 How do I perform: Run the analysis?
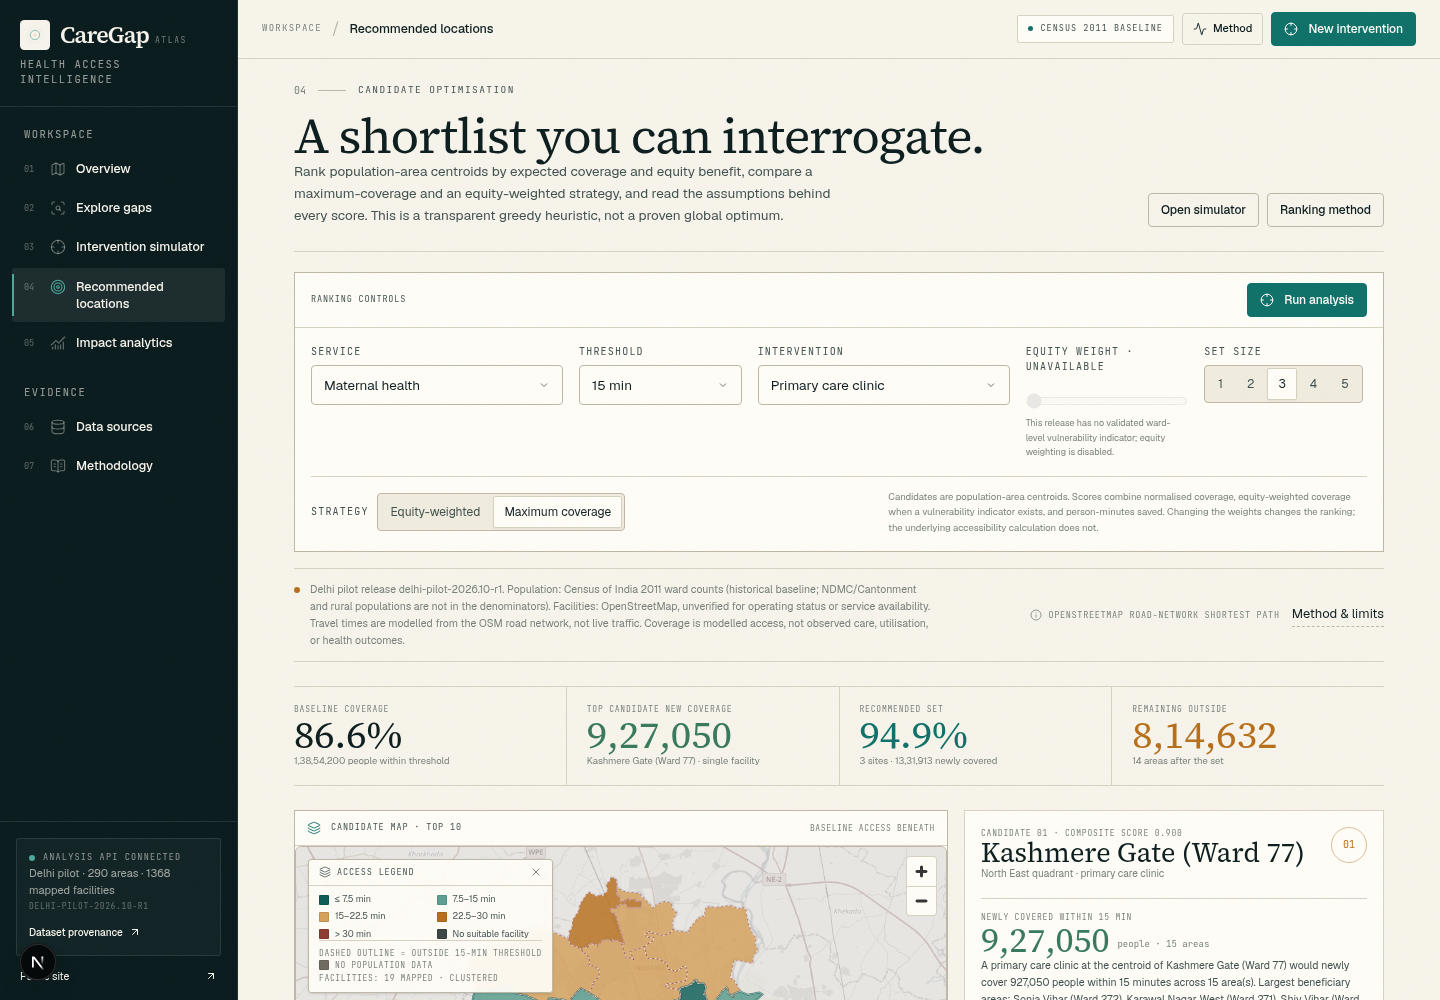(1307, 300)
